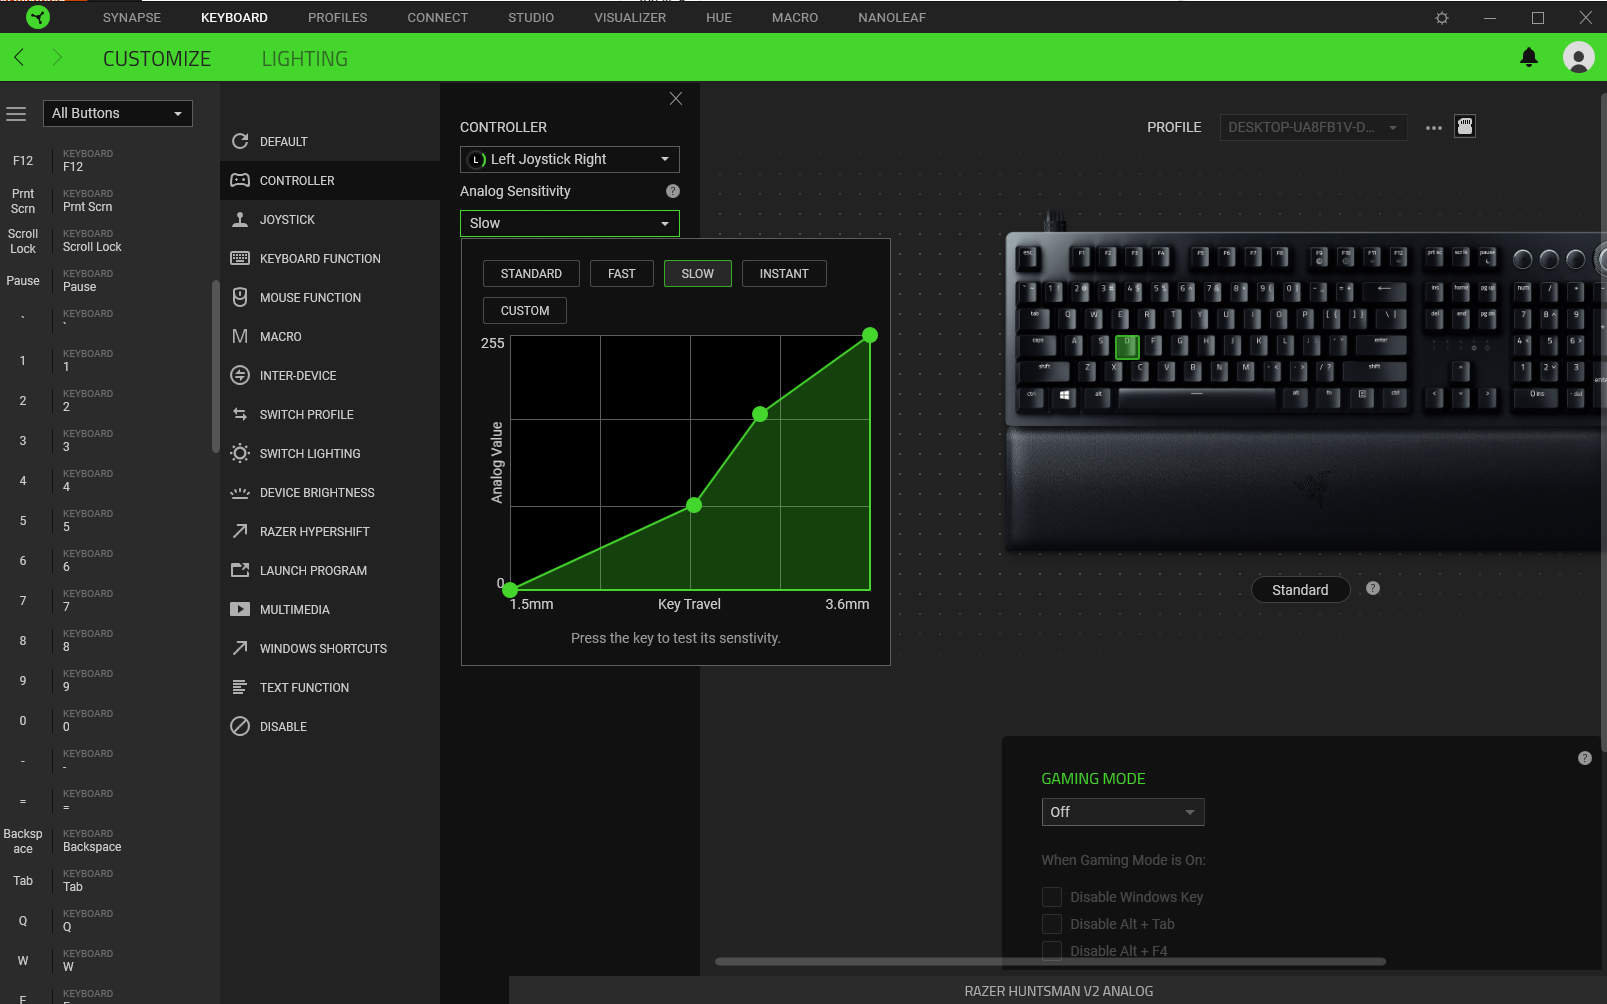Select the INSTANT sensitivity preset
1607x1004 pixels.
pos(784,274)
